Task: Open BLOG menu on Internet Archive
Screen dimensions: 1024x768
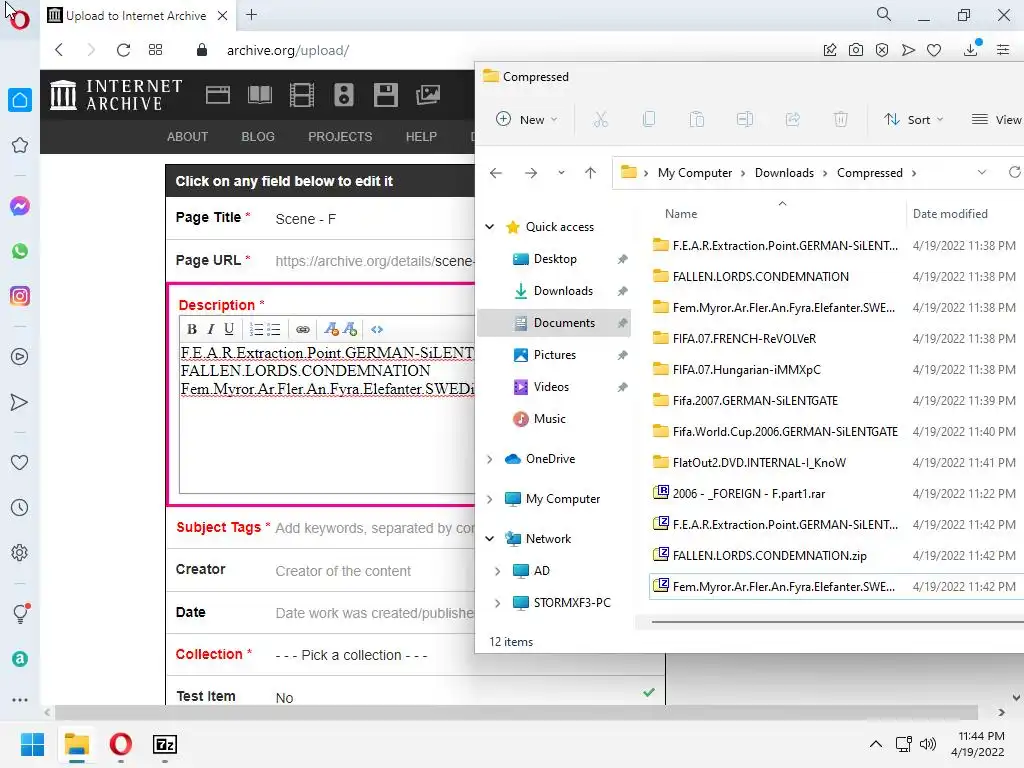Action: [258, 136]
